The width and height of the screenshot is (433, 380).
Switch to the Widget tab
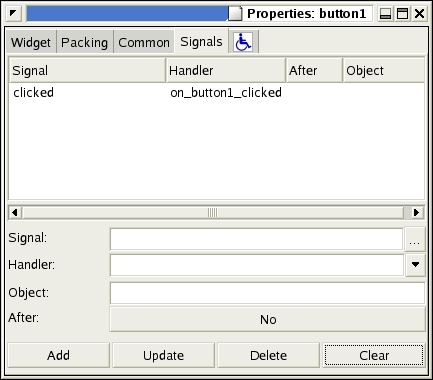pyautogui.click(x=31, y=42)
